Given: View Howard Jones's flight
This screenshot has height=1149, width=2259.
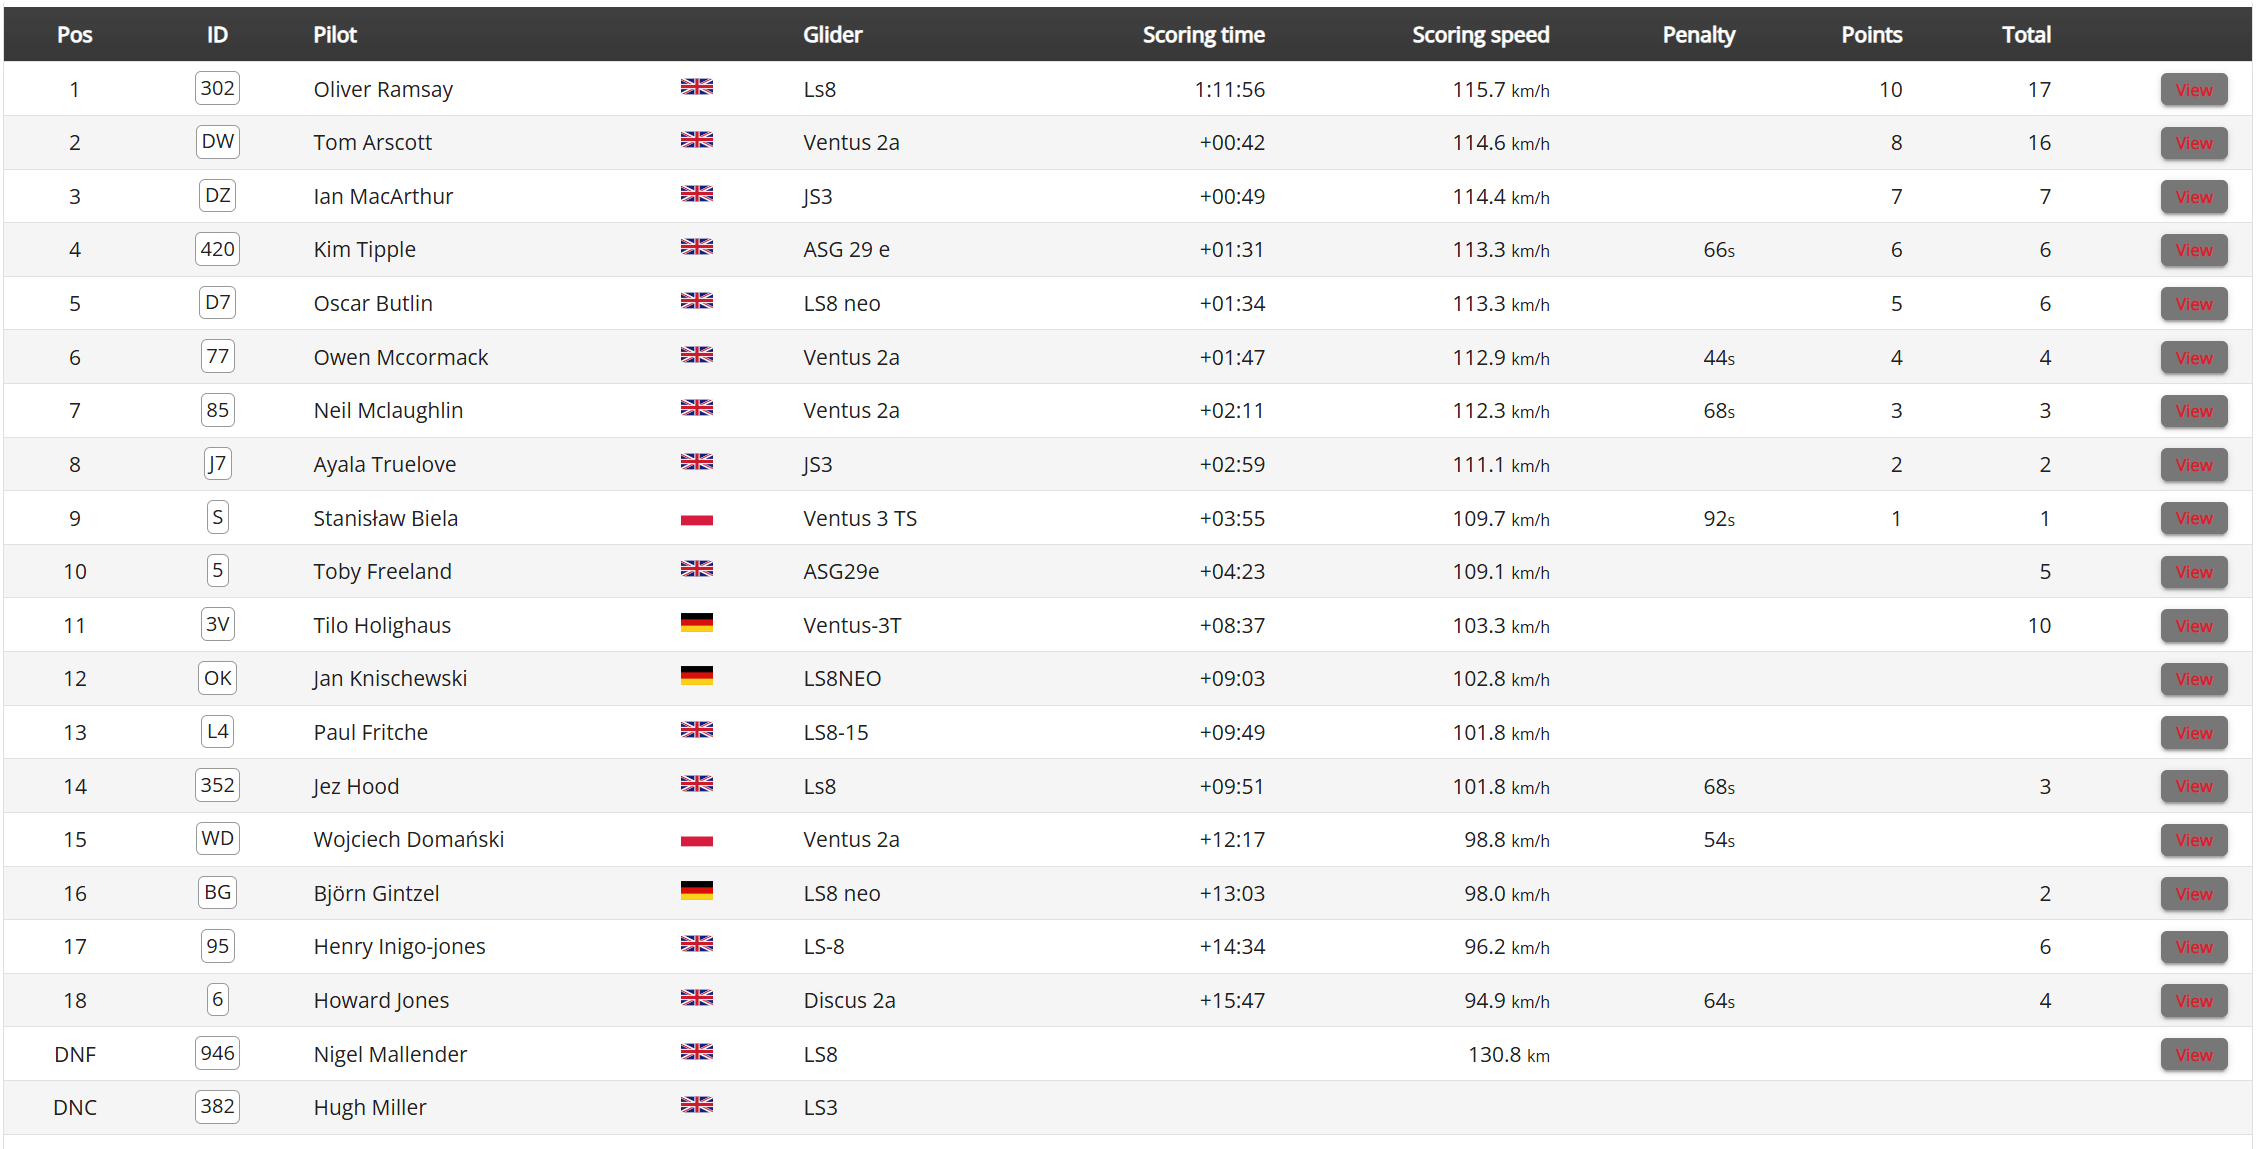Looking at the screenshot, I should coord(2193,1001).
